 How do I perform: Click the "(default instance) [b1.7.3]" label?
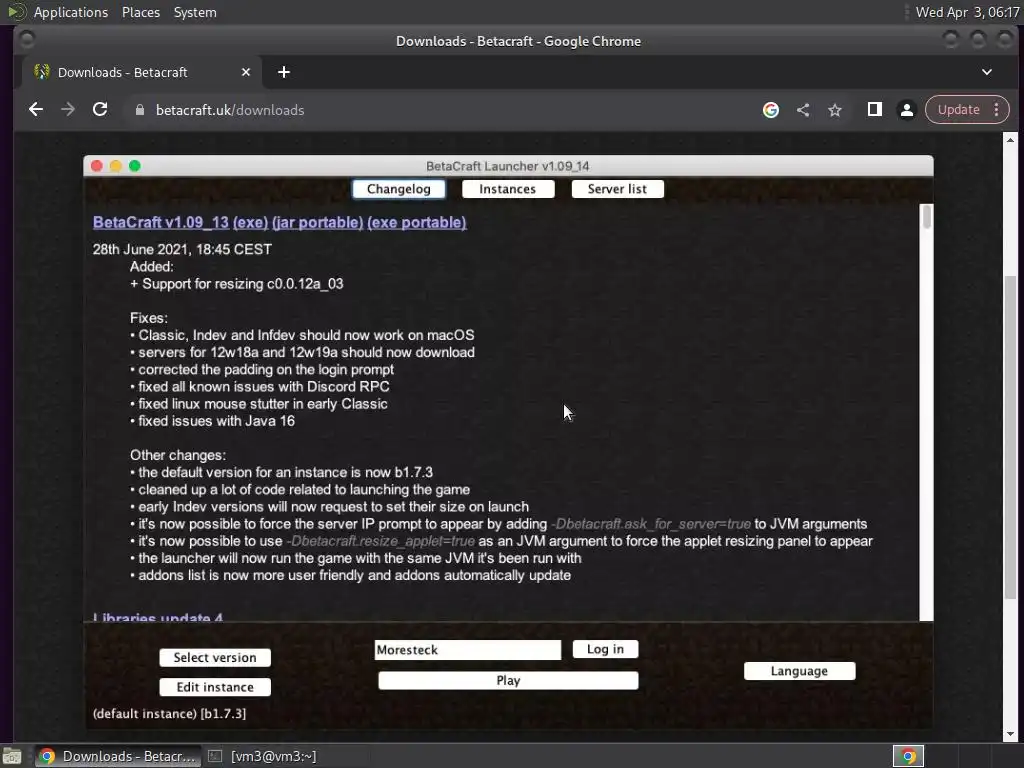pyautogui.click(x=170, y=714)
